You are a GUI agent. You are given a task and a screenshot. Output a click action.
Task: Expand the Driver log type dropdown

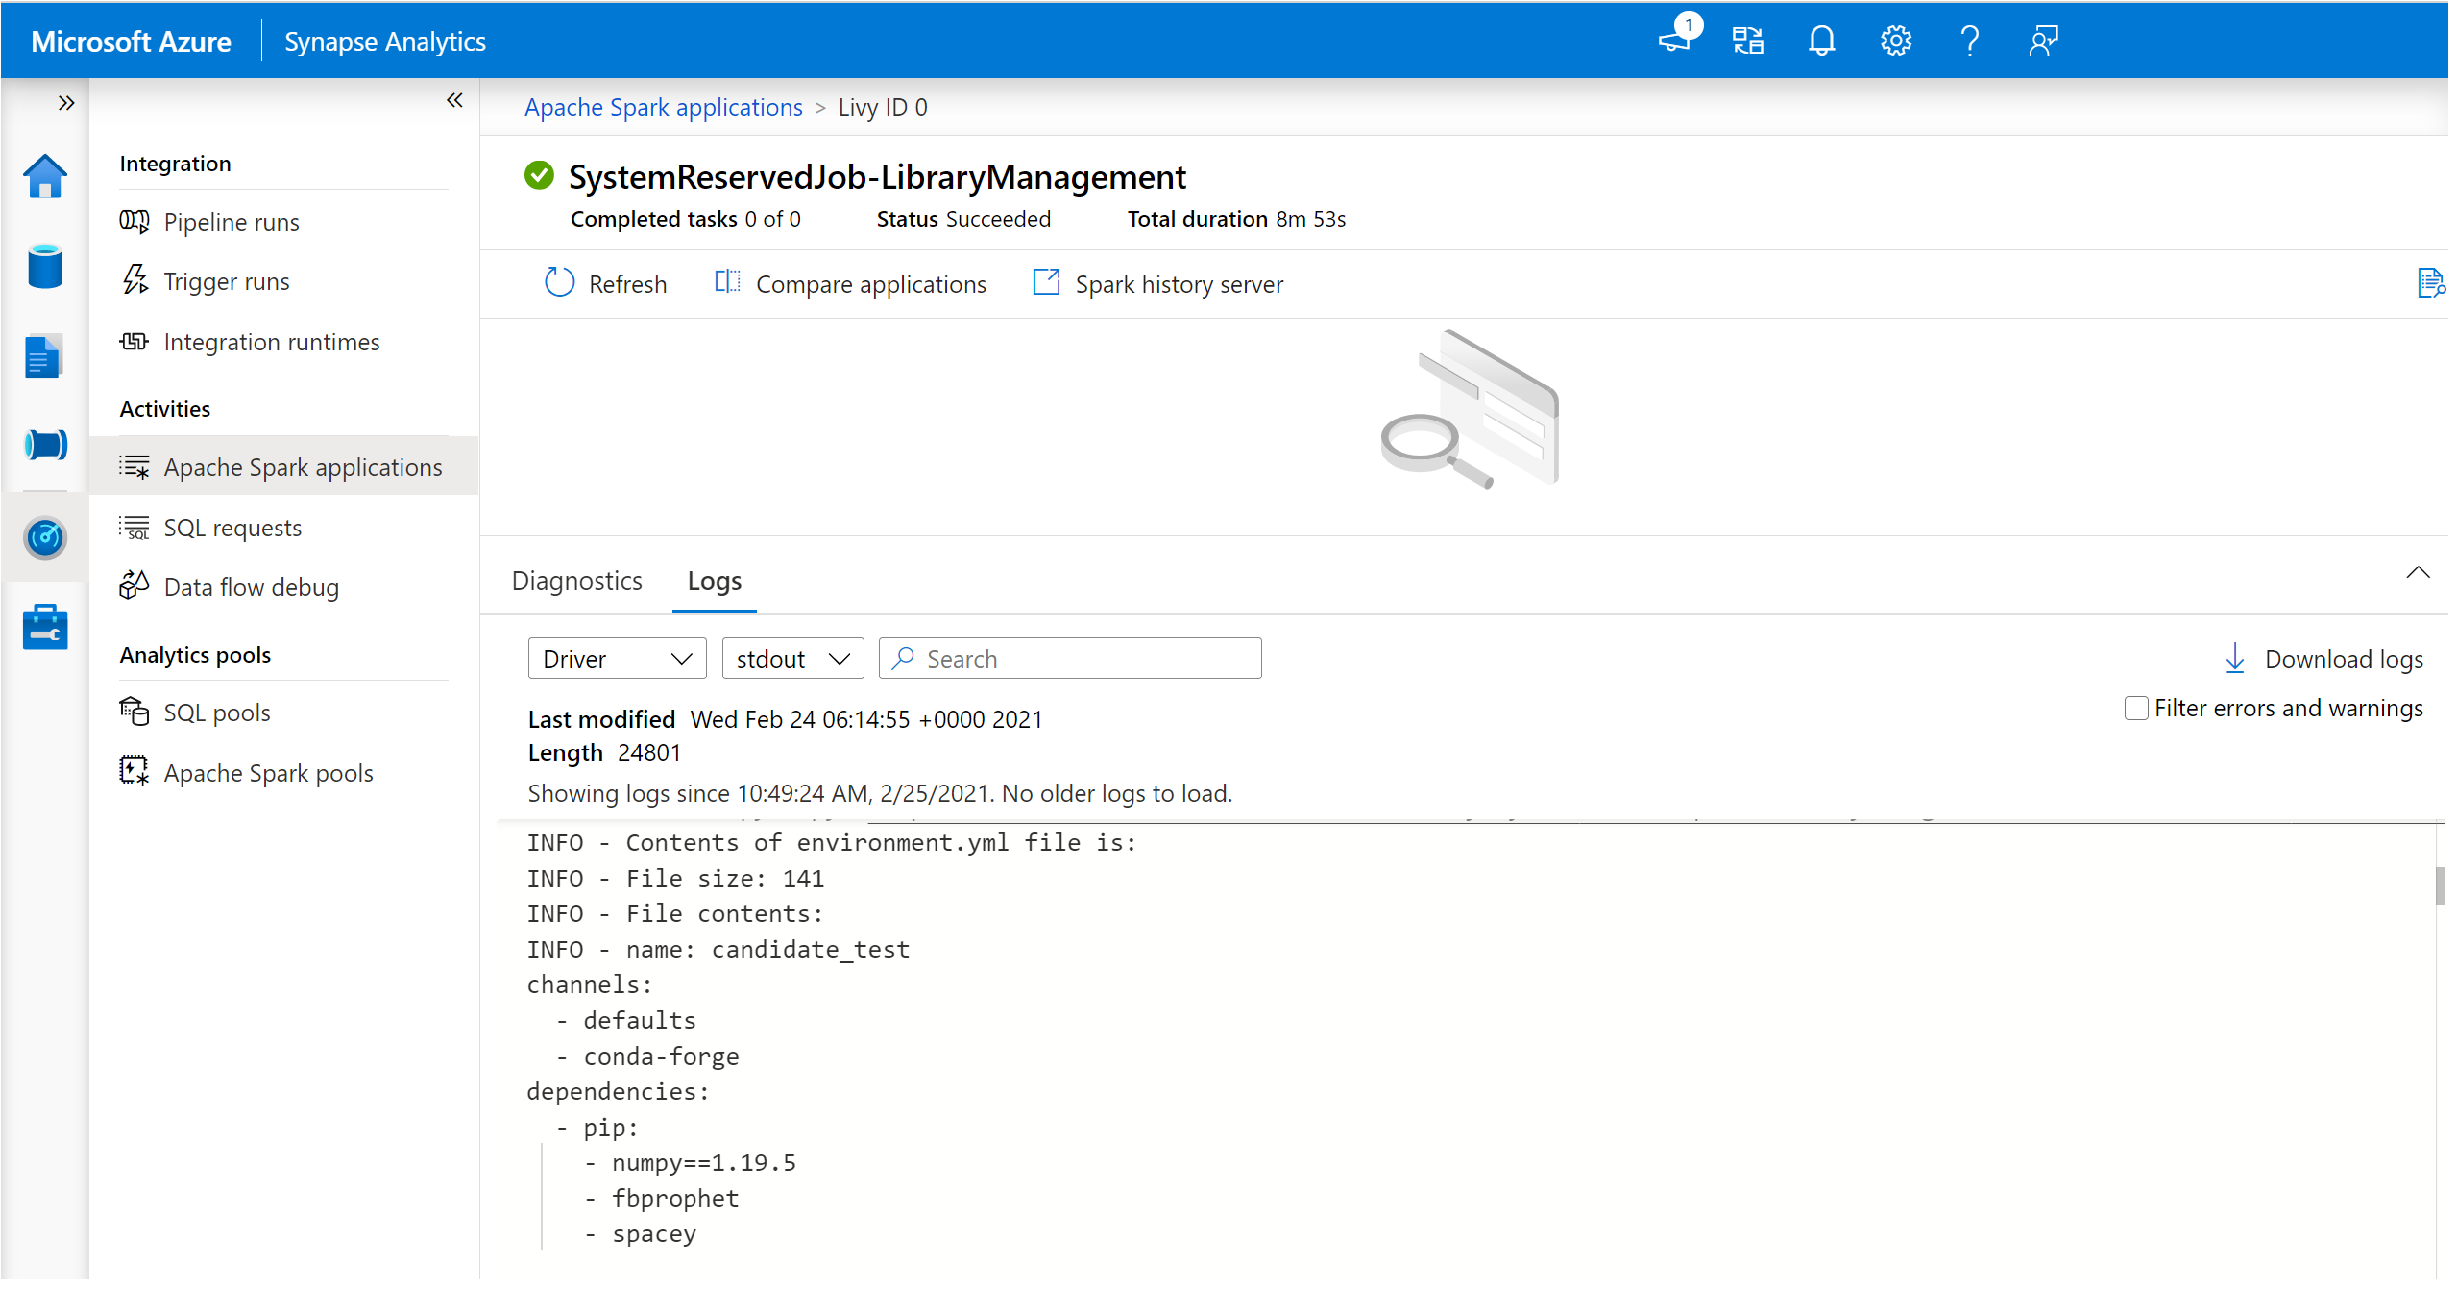point(614,658)
